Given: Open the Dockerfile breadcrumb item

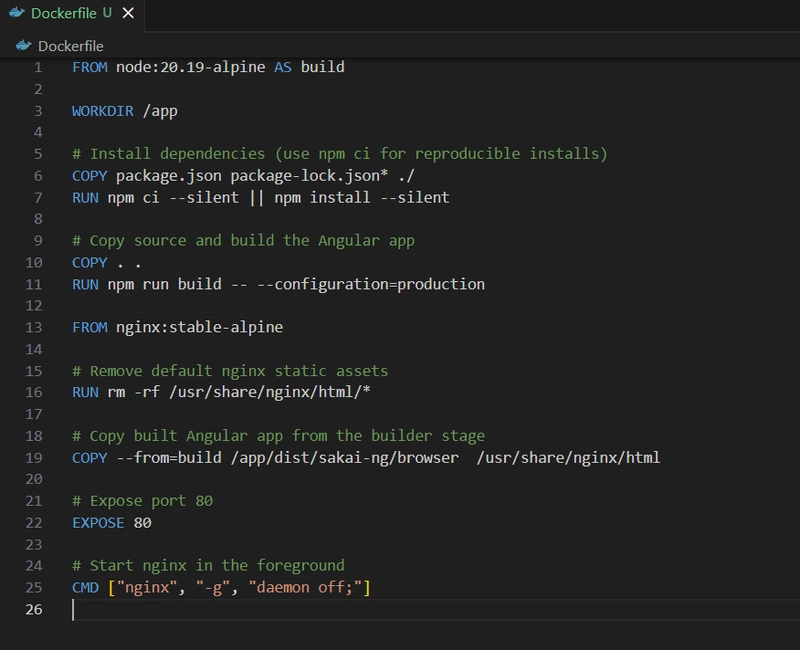Looking at the screenshot, I should 70,46.
